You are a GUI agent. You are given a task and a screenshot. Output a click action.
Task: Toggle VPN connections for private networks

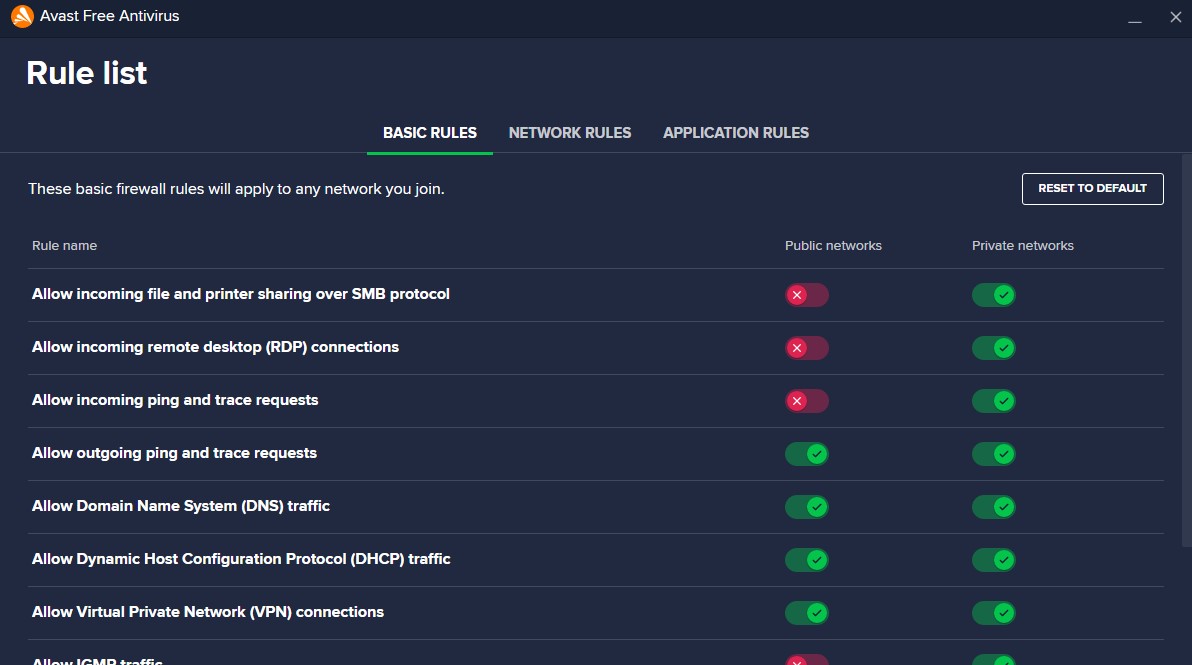(x=994, y=613)
